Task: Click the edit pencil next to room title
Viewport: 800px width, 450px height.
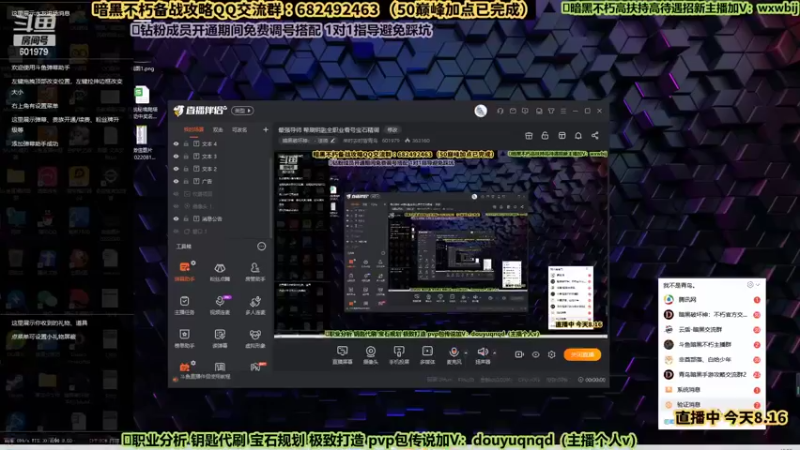Action: 333,140
